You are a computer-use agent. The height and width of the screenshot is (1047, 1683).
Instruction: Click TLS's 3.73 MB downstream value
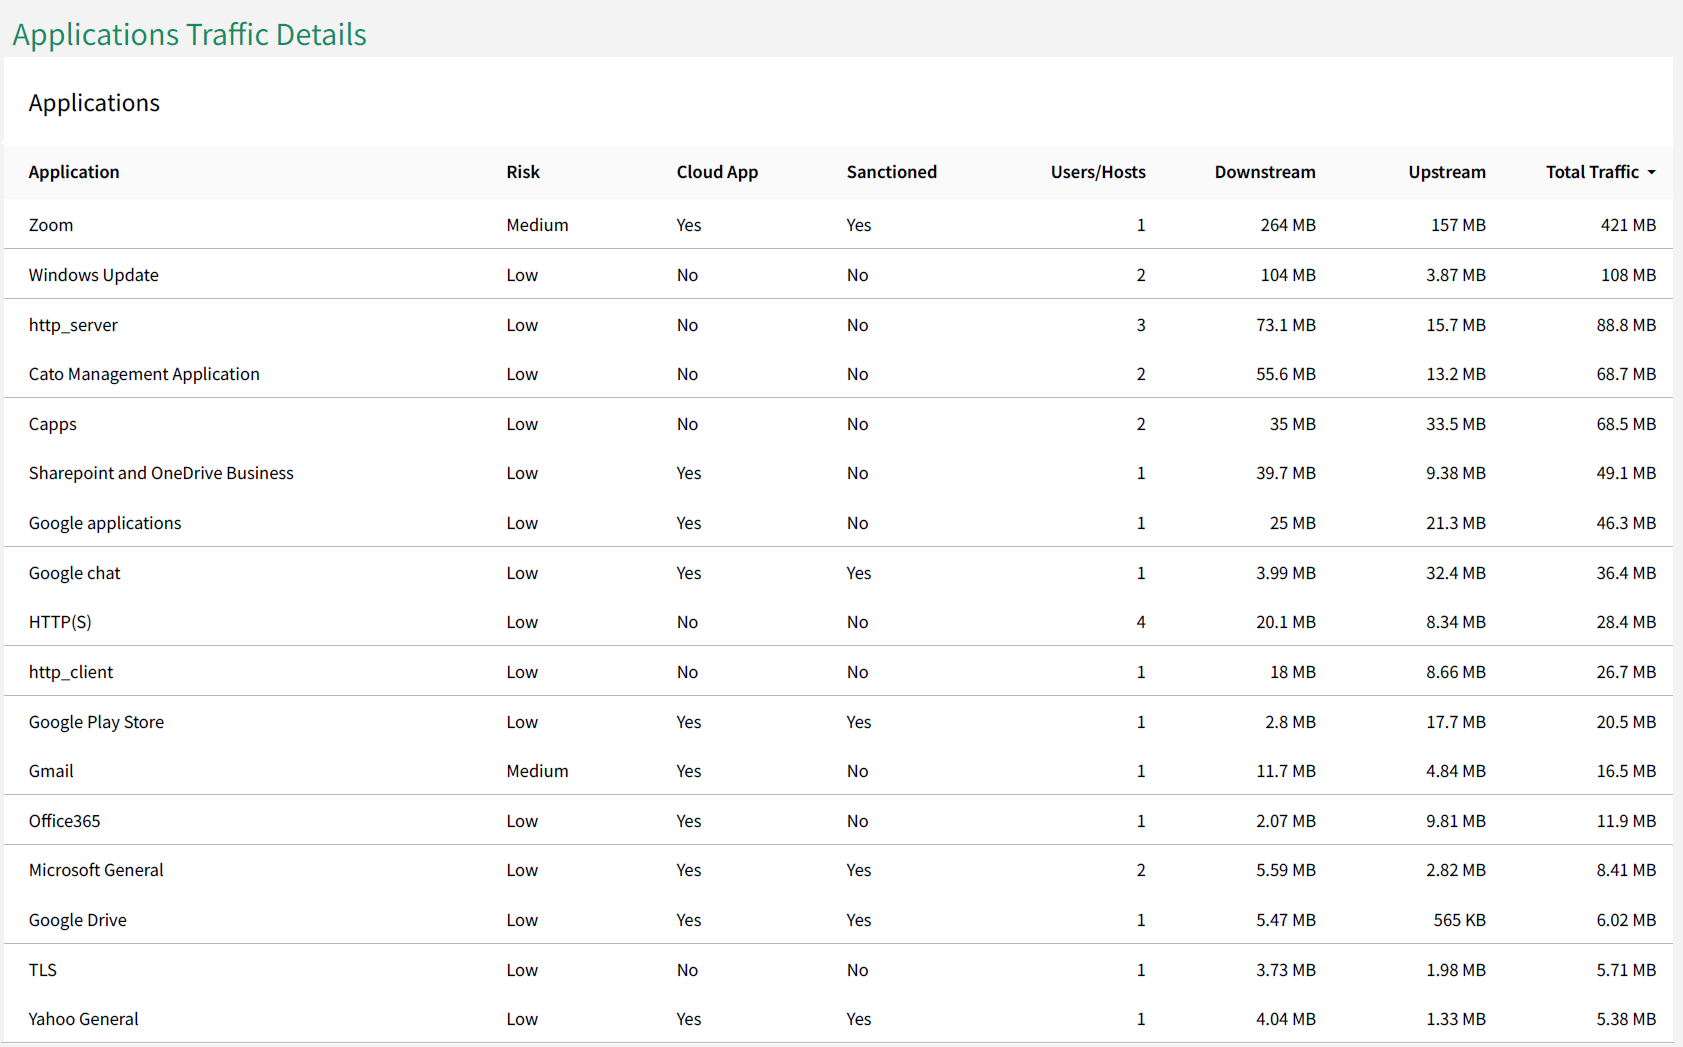tap(1286, 970)
